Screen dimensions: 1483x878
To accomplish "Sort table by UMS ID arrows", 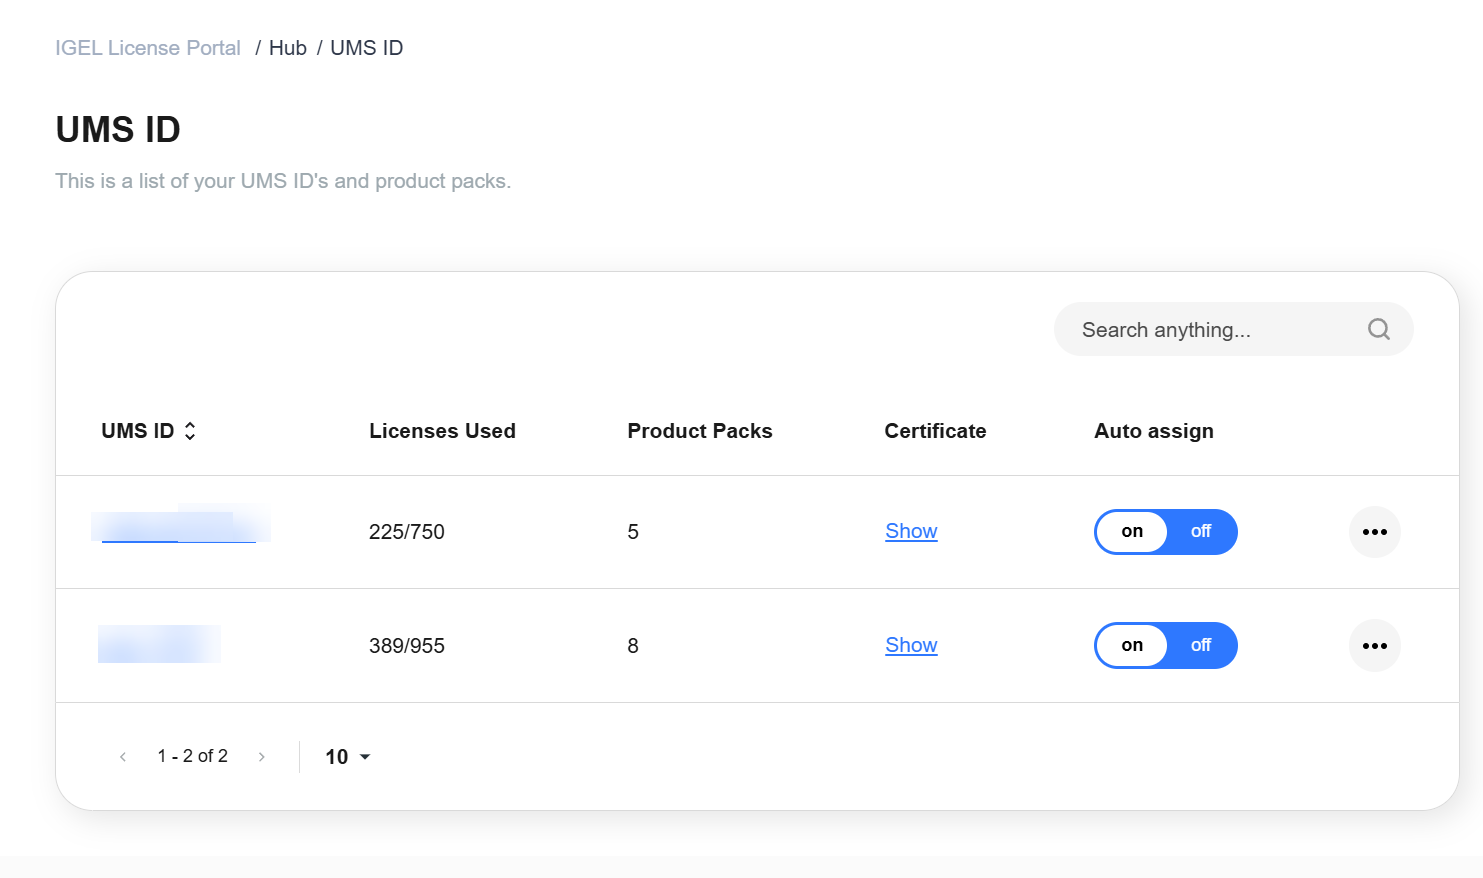I will [190, 431].
